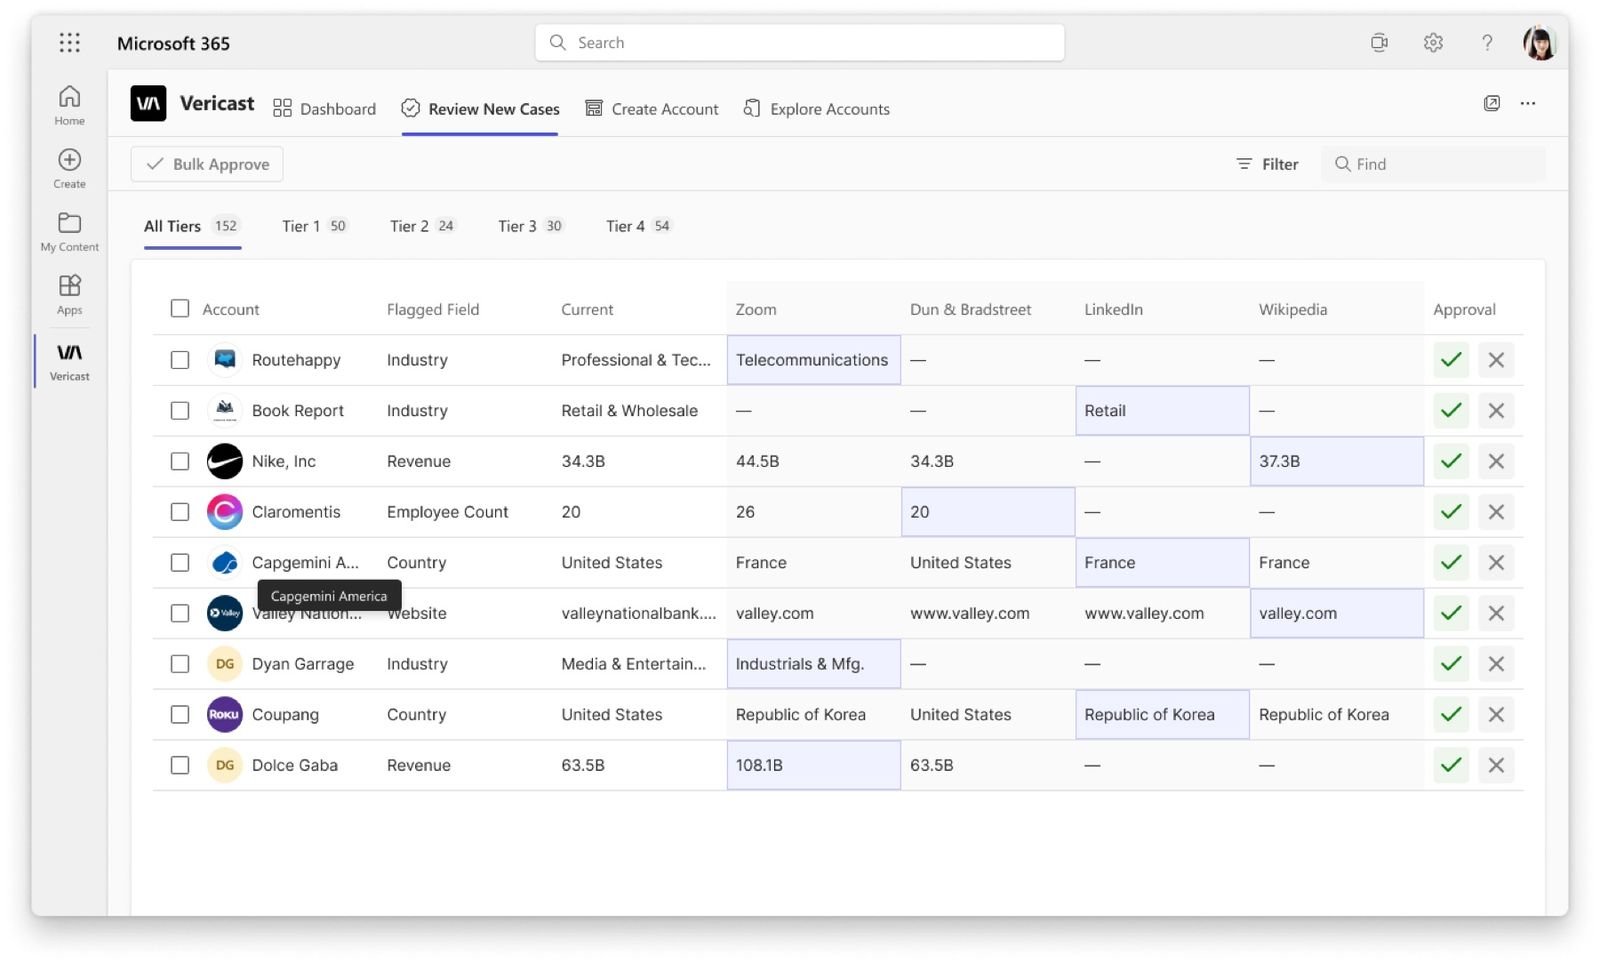This screenshot has width=1600, height=963.
Task: Click the meet now camera icon
Action: pyautogui.click(x=1379, y=42)
